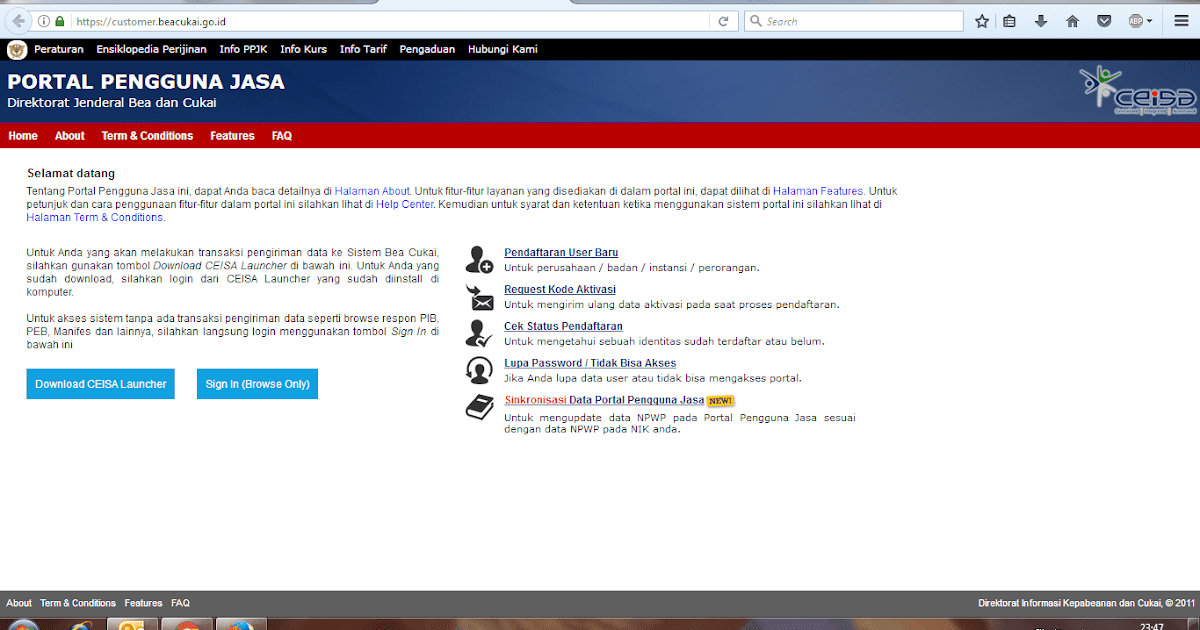Open the Lupa Password / Tidak Bisa Akses link
1200x630 pixels.
(x=590, y=362)
